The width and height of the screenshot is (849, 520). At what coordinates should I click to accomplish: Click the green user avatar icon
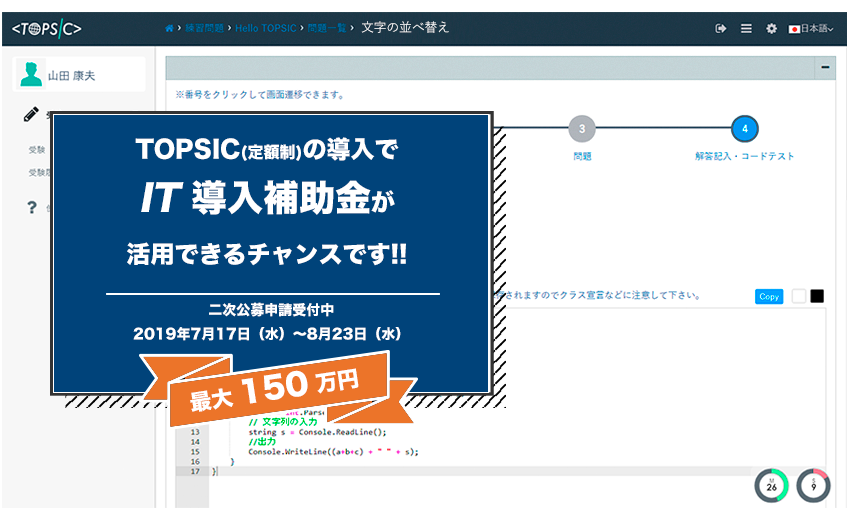coord(31,74)
